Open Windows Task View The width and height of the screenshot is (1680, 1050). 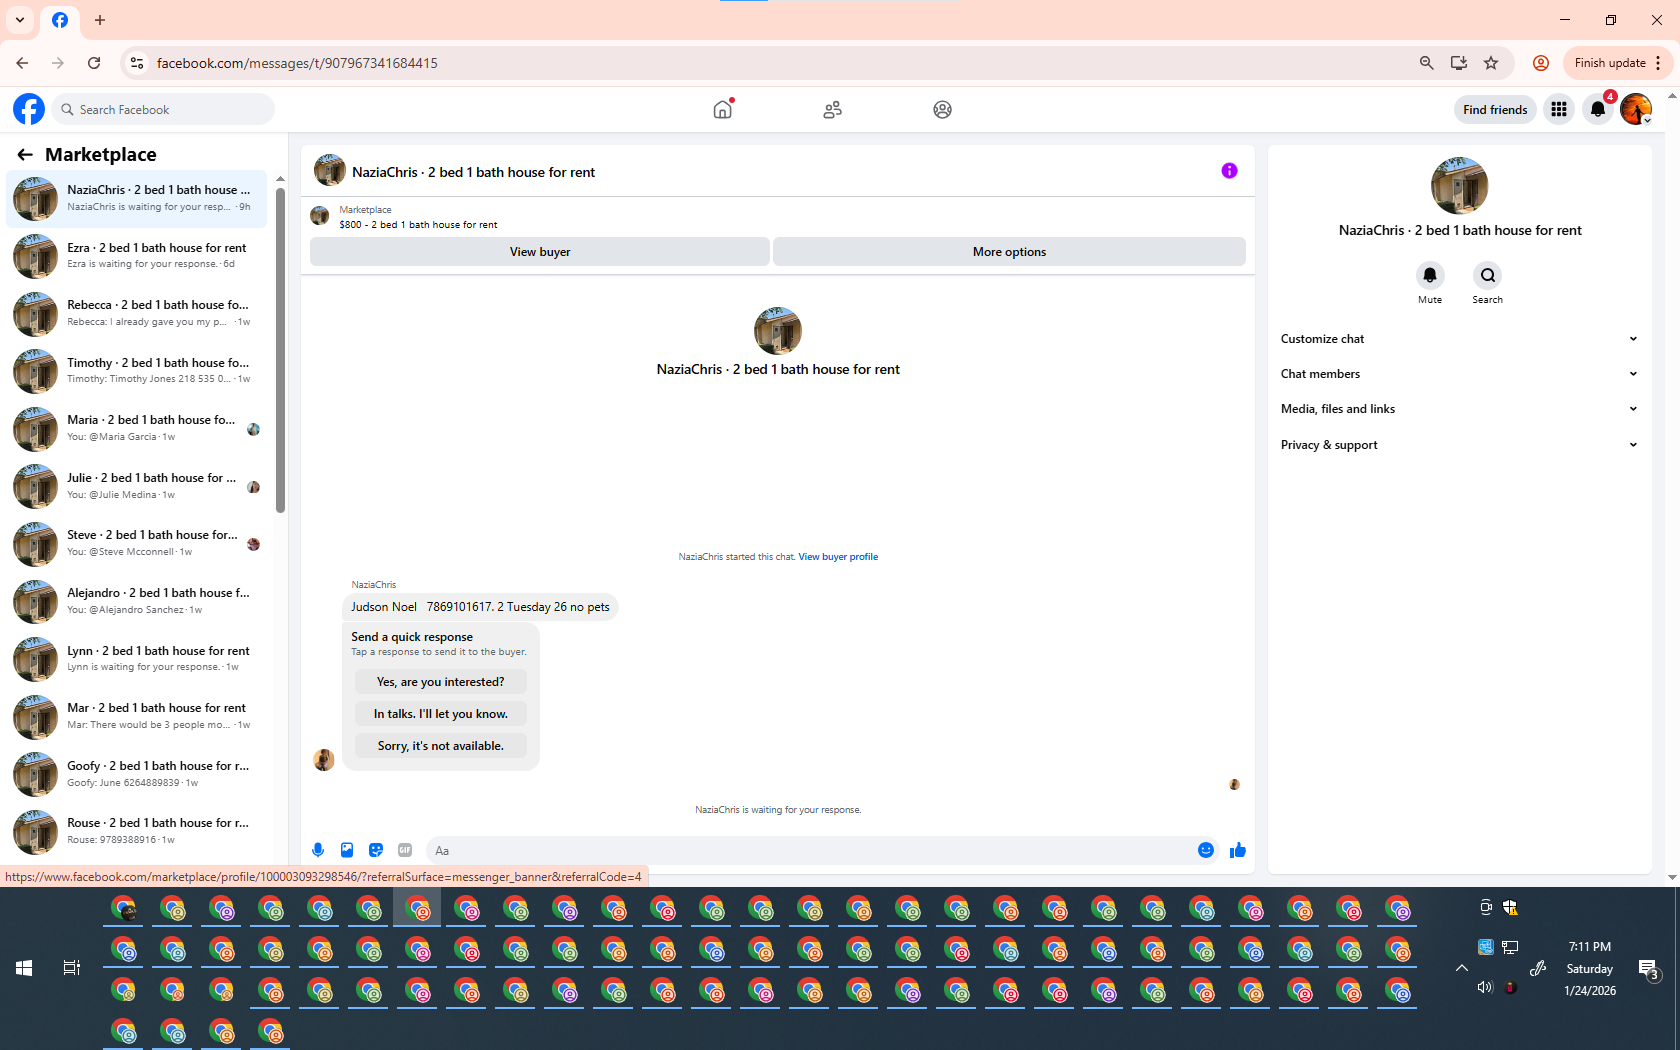[x=72, y=968]
